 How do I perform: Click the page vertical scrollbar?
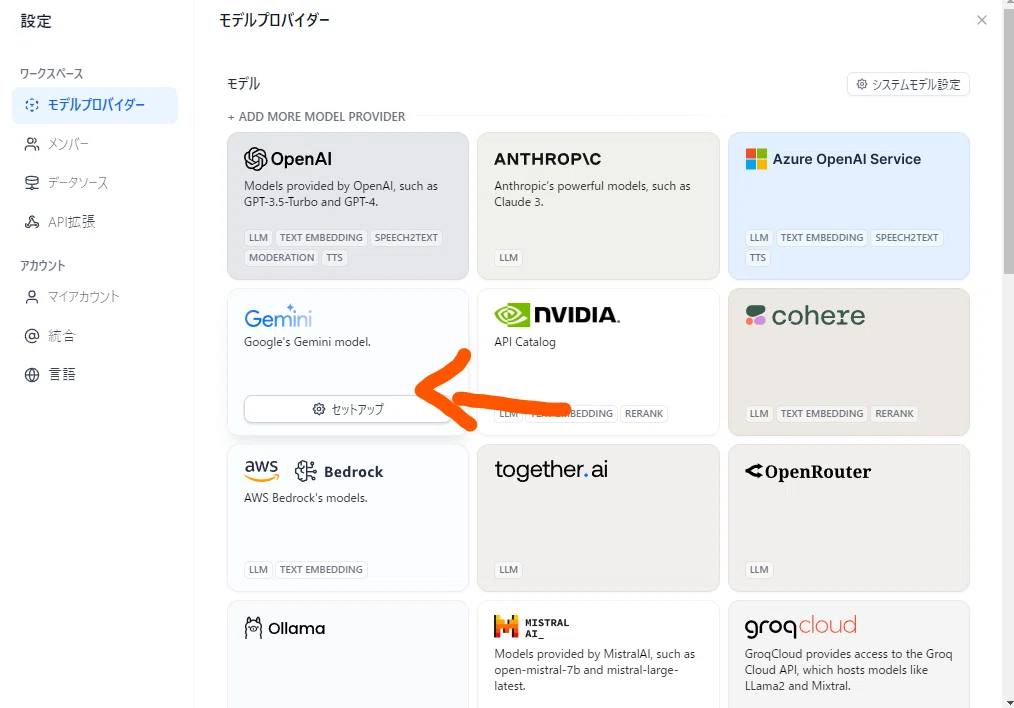(x=1008, y=139)
